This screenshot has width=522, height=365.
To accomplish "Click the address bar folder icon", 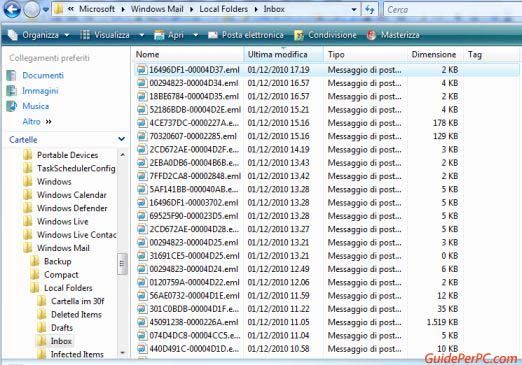I will click(x=58, y=9).
